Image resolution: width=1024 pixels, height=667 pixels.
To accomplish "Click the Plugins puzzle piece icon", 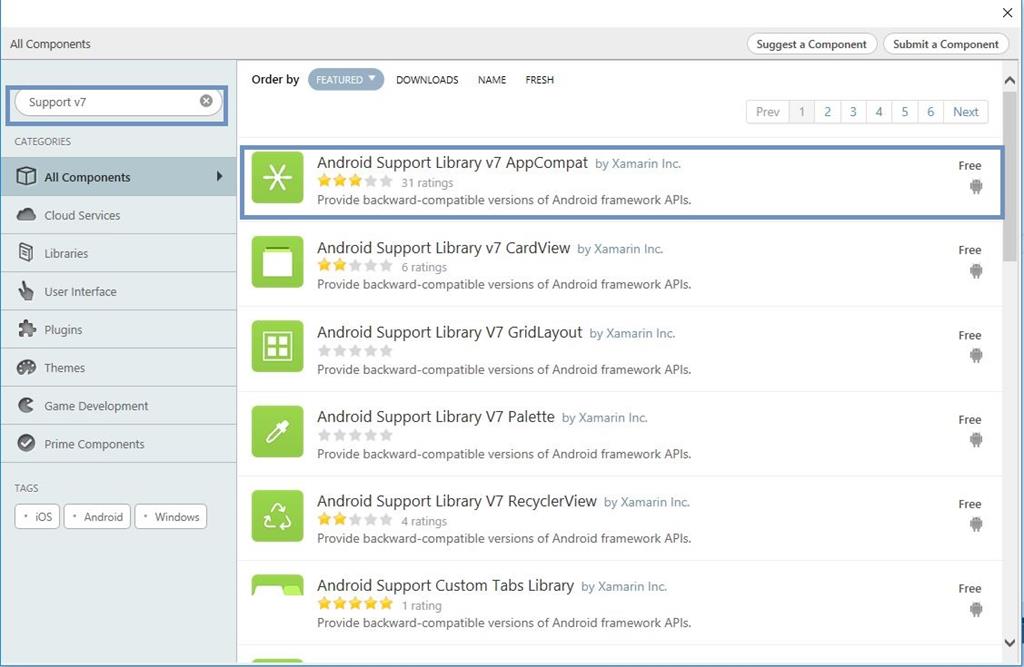I will [x=26, y=329].
